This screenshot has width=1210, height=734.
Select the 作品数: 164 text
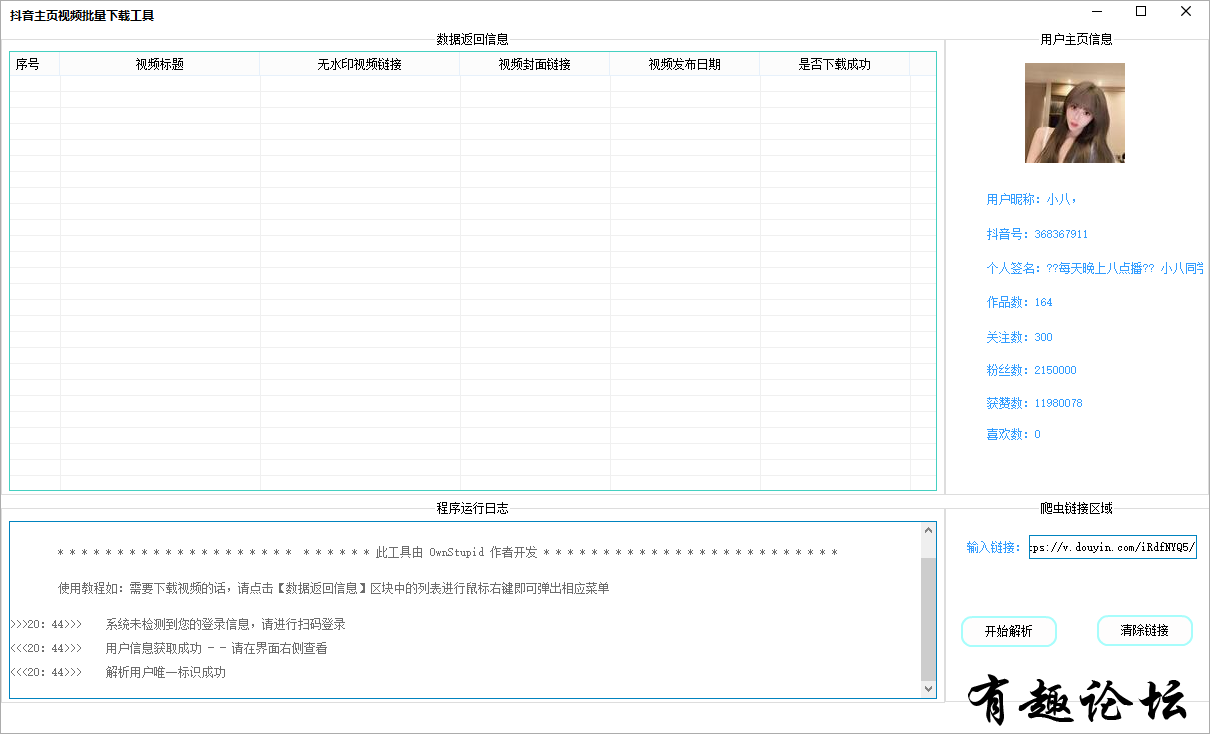[x=1019, y=302]
